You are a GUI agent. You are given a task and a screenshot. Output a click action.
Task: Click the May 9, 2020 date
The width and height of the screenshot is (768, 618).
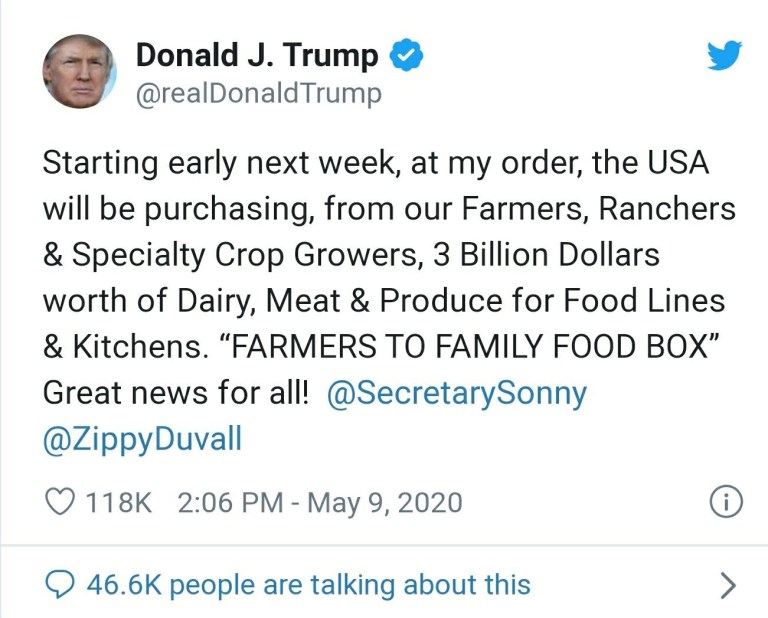point(385,502)
